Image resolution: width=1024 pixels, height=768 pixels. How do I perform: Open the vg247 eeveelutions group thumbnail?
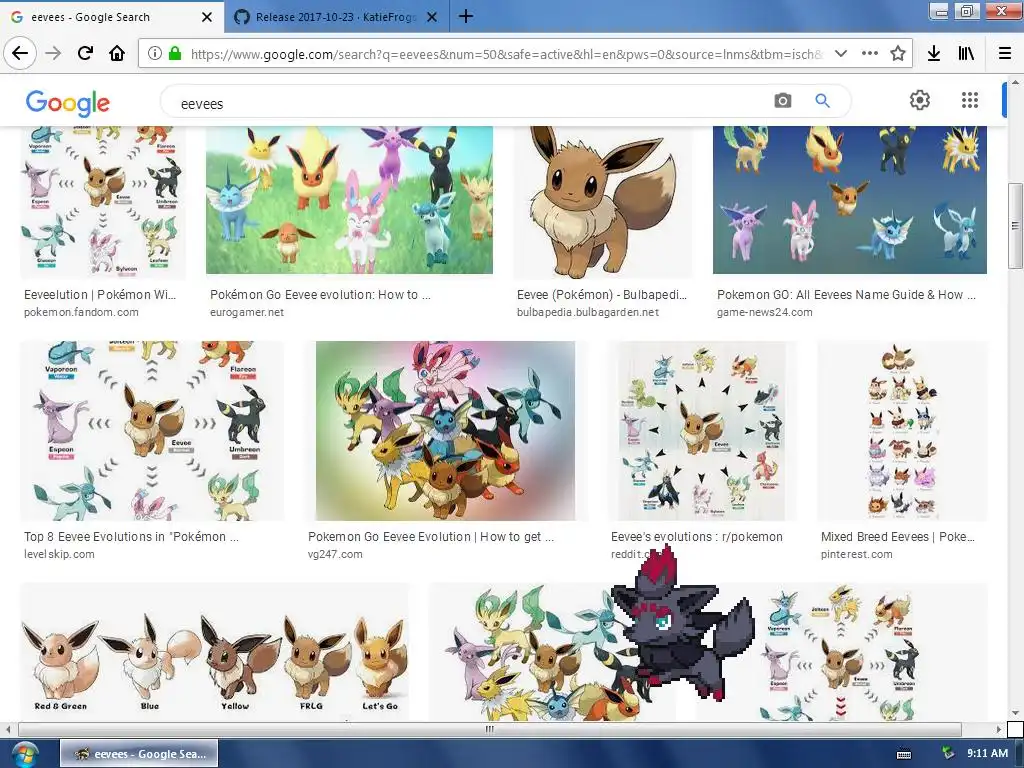[x=445, y=431]
